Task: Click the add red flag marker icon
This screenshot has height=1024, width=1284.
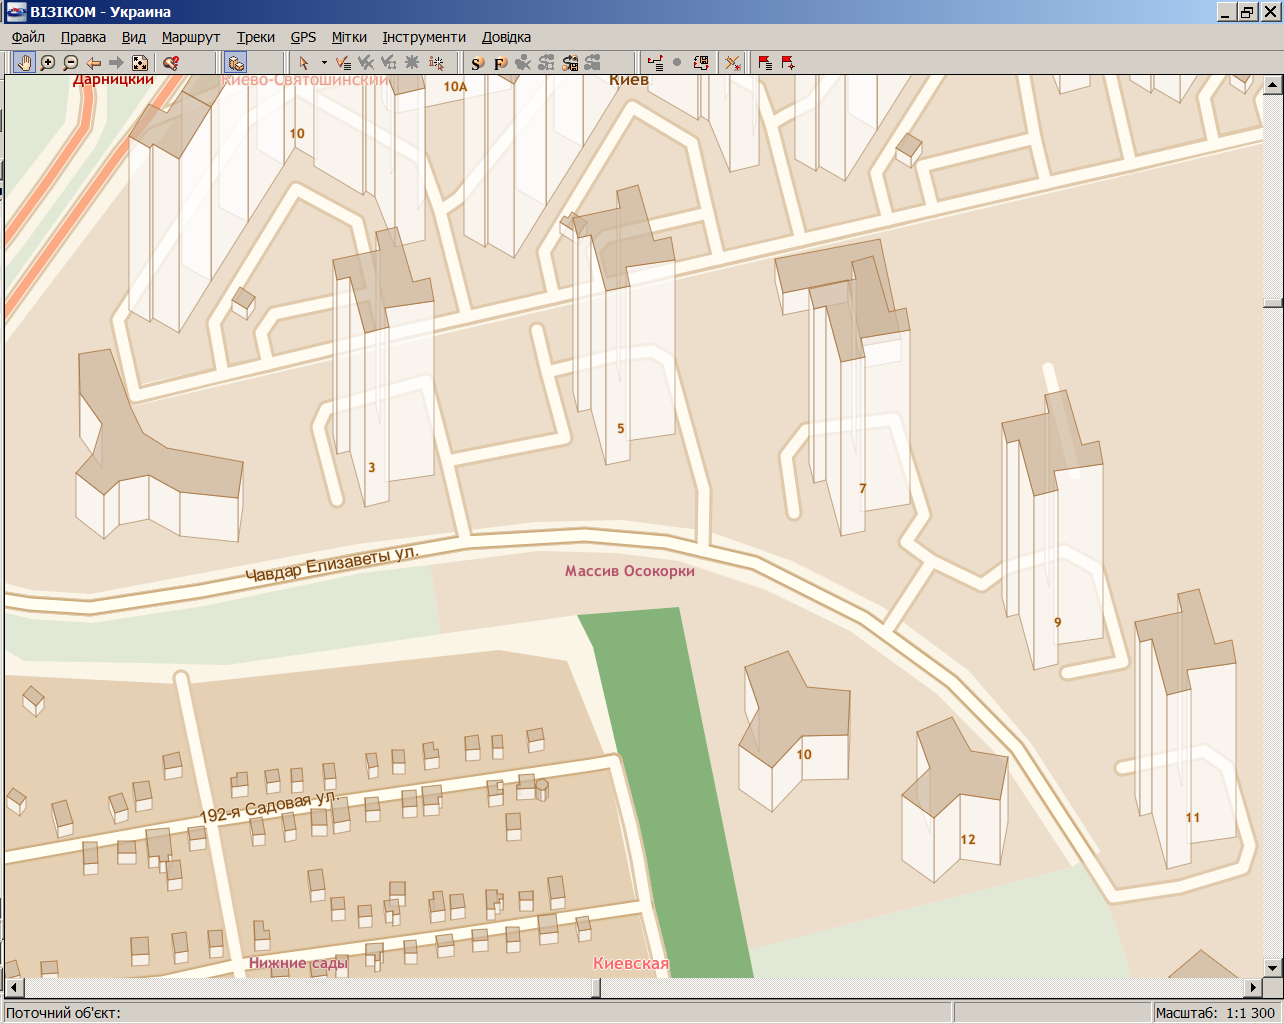Action: (788, 63)
